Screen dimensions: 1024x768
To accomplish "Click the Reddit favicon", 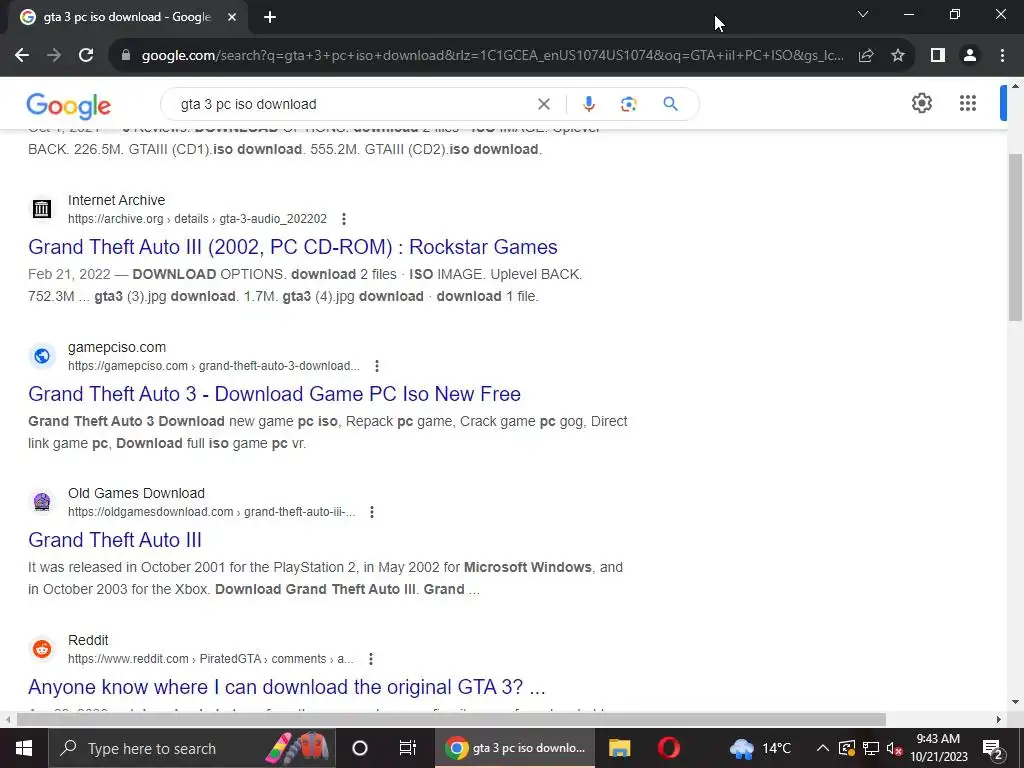I will click(x=42, y=649).
